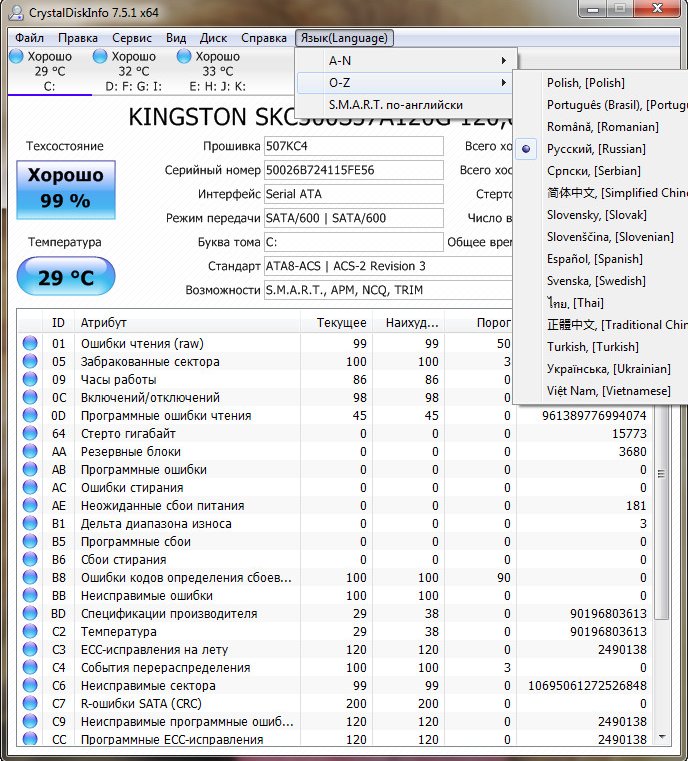Open the Файл menu
The image size is (688, 761).
(29, 38)
